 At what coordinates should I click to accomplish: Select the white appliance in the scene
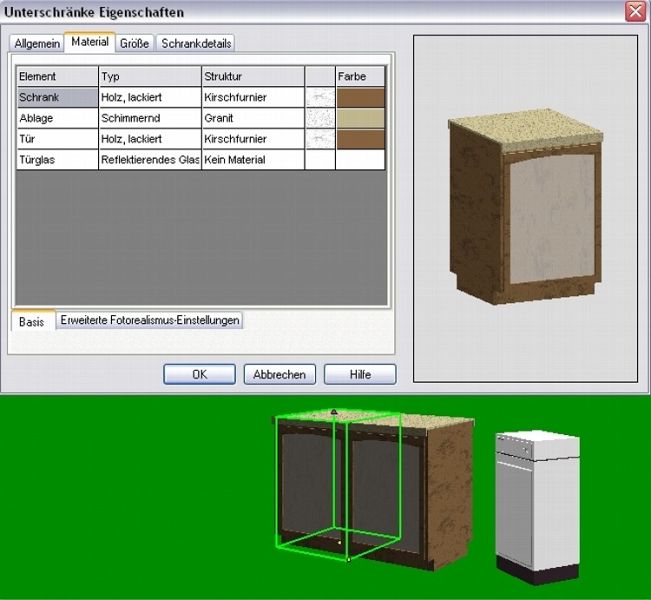[x=537, y=505]
